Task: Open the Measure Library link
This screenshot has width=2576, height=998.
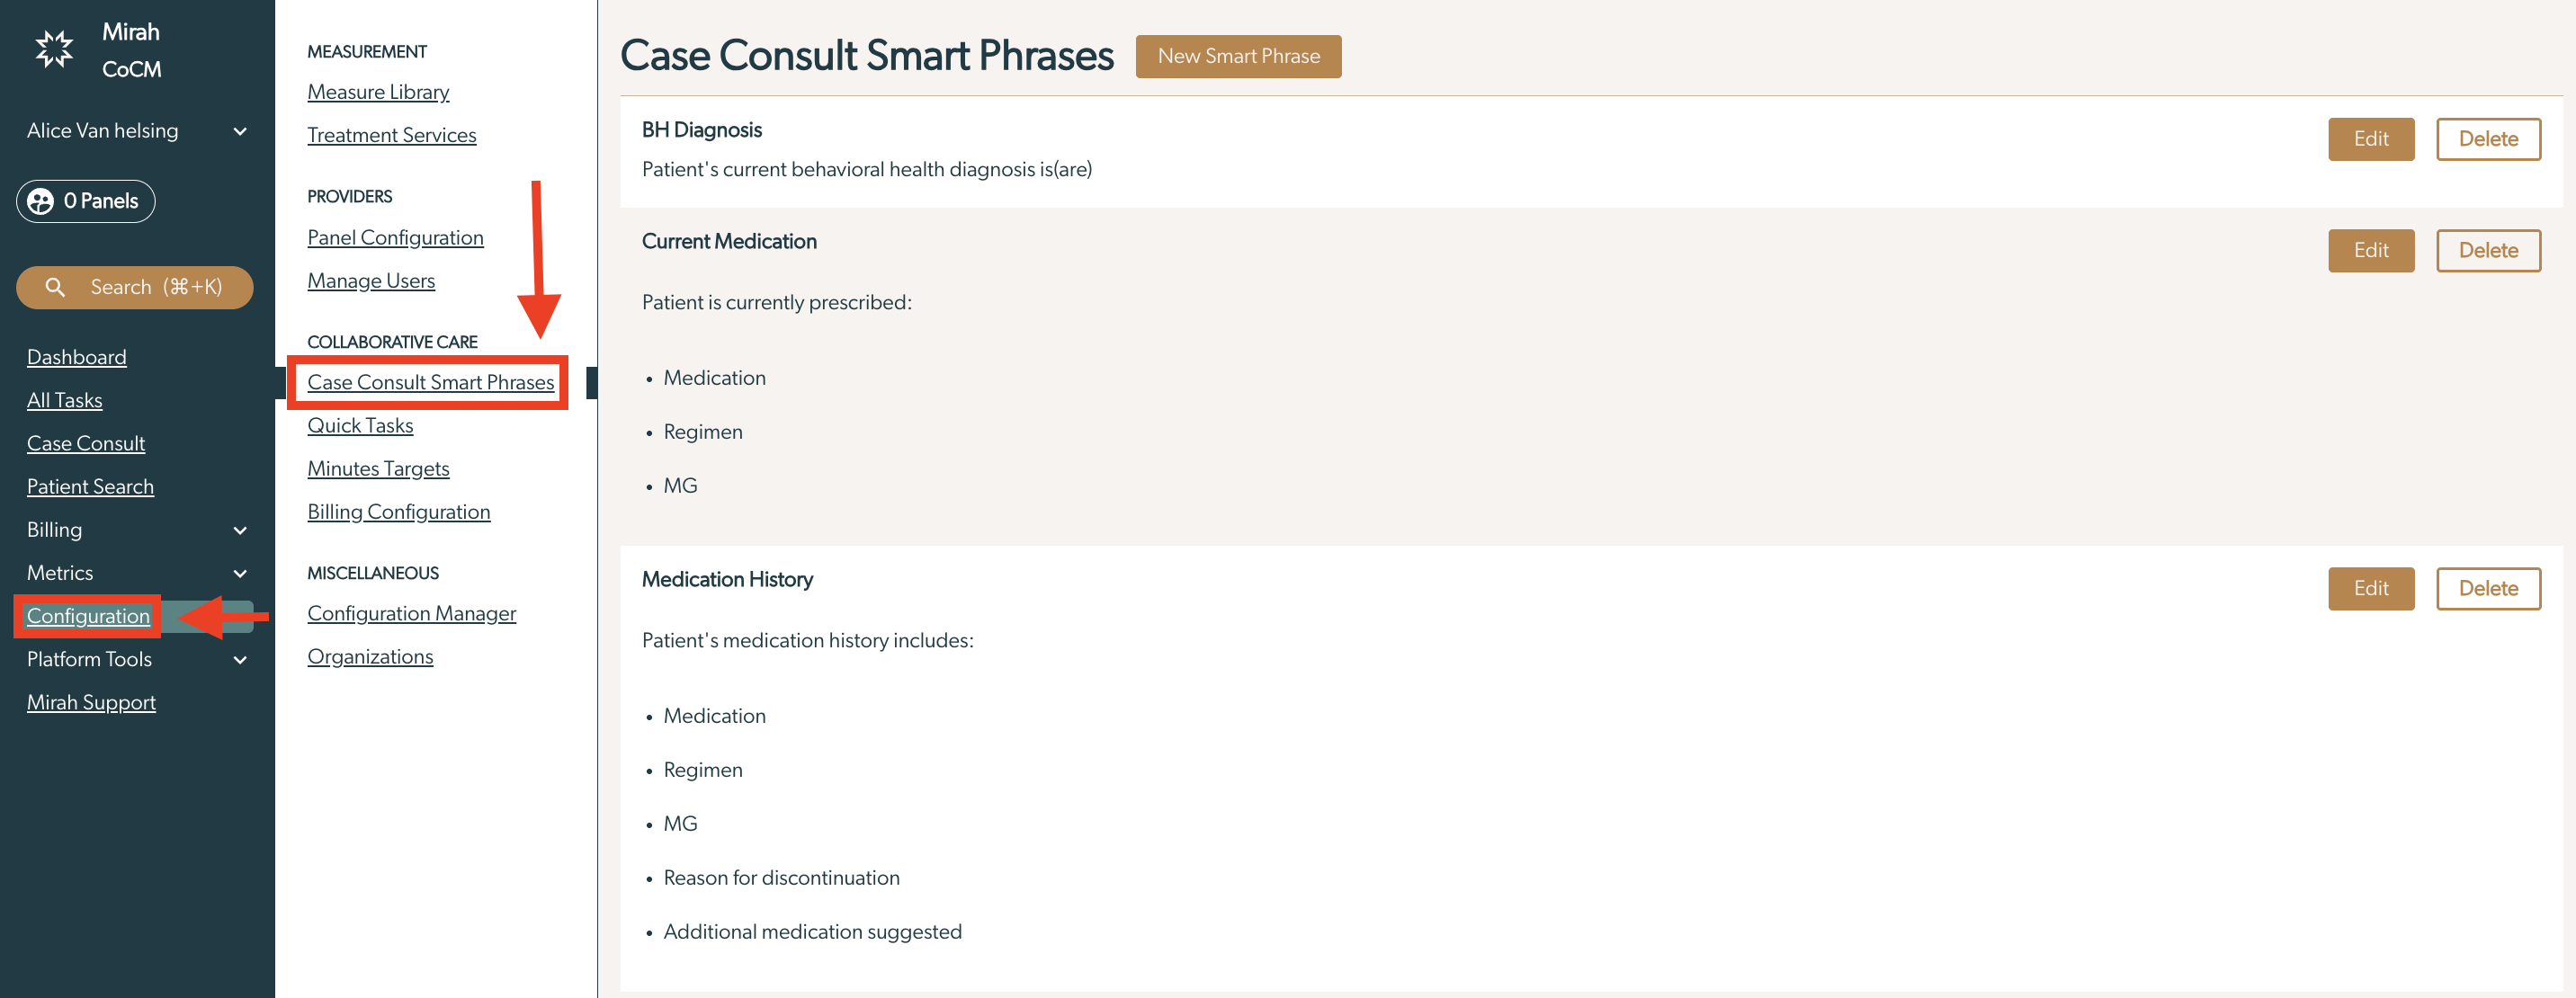Action: (x=378, y=92)
